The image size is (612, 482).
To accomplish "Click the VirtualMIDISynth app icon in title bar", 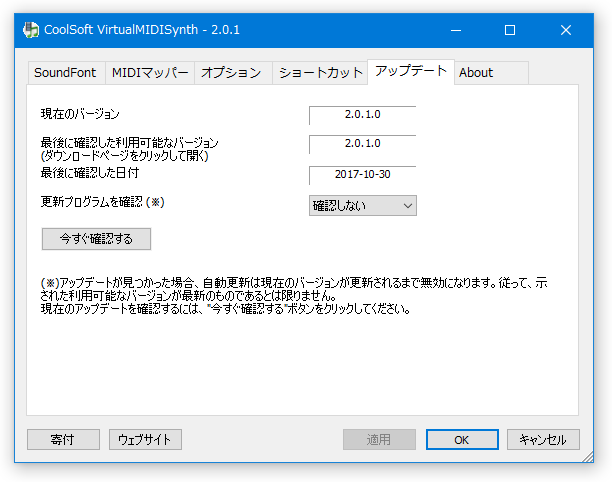I will pyautogui.click(x=31, y=30).
